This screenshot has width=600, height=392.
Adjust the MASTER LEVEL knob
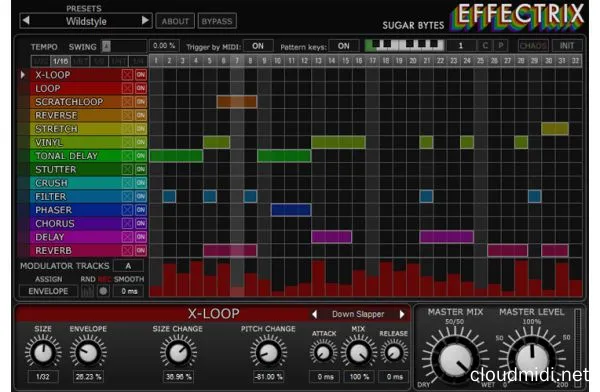tap(532, 358)
